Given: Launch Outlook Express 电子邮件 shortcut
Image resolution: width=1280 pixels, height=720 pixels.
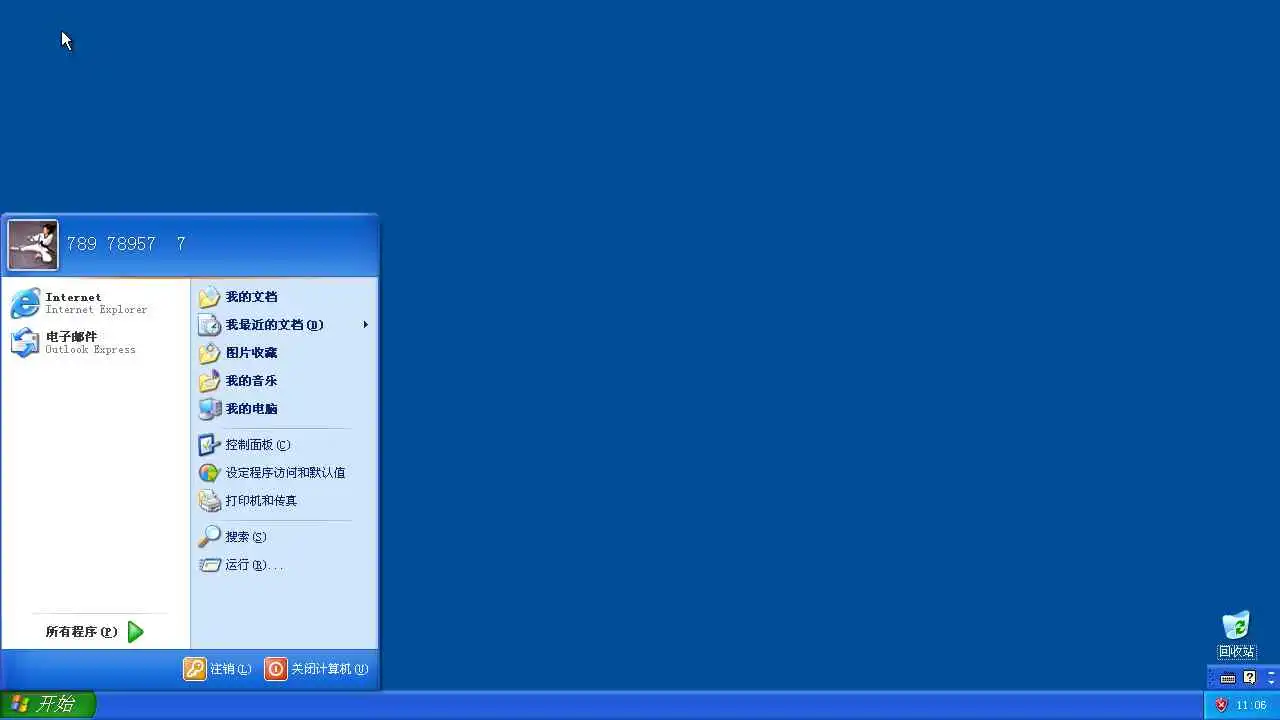Looking at the screenshot, I should tap(96, 343).
